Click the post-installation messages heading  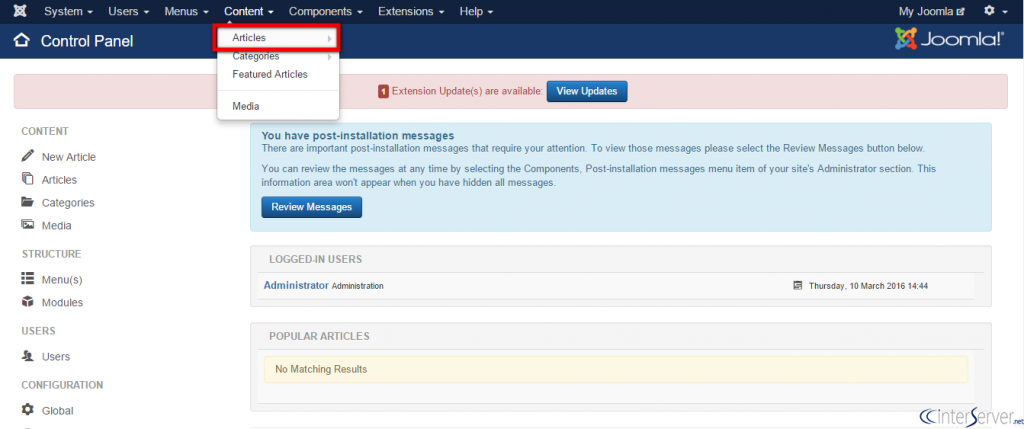357,136
